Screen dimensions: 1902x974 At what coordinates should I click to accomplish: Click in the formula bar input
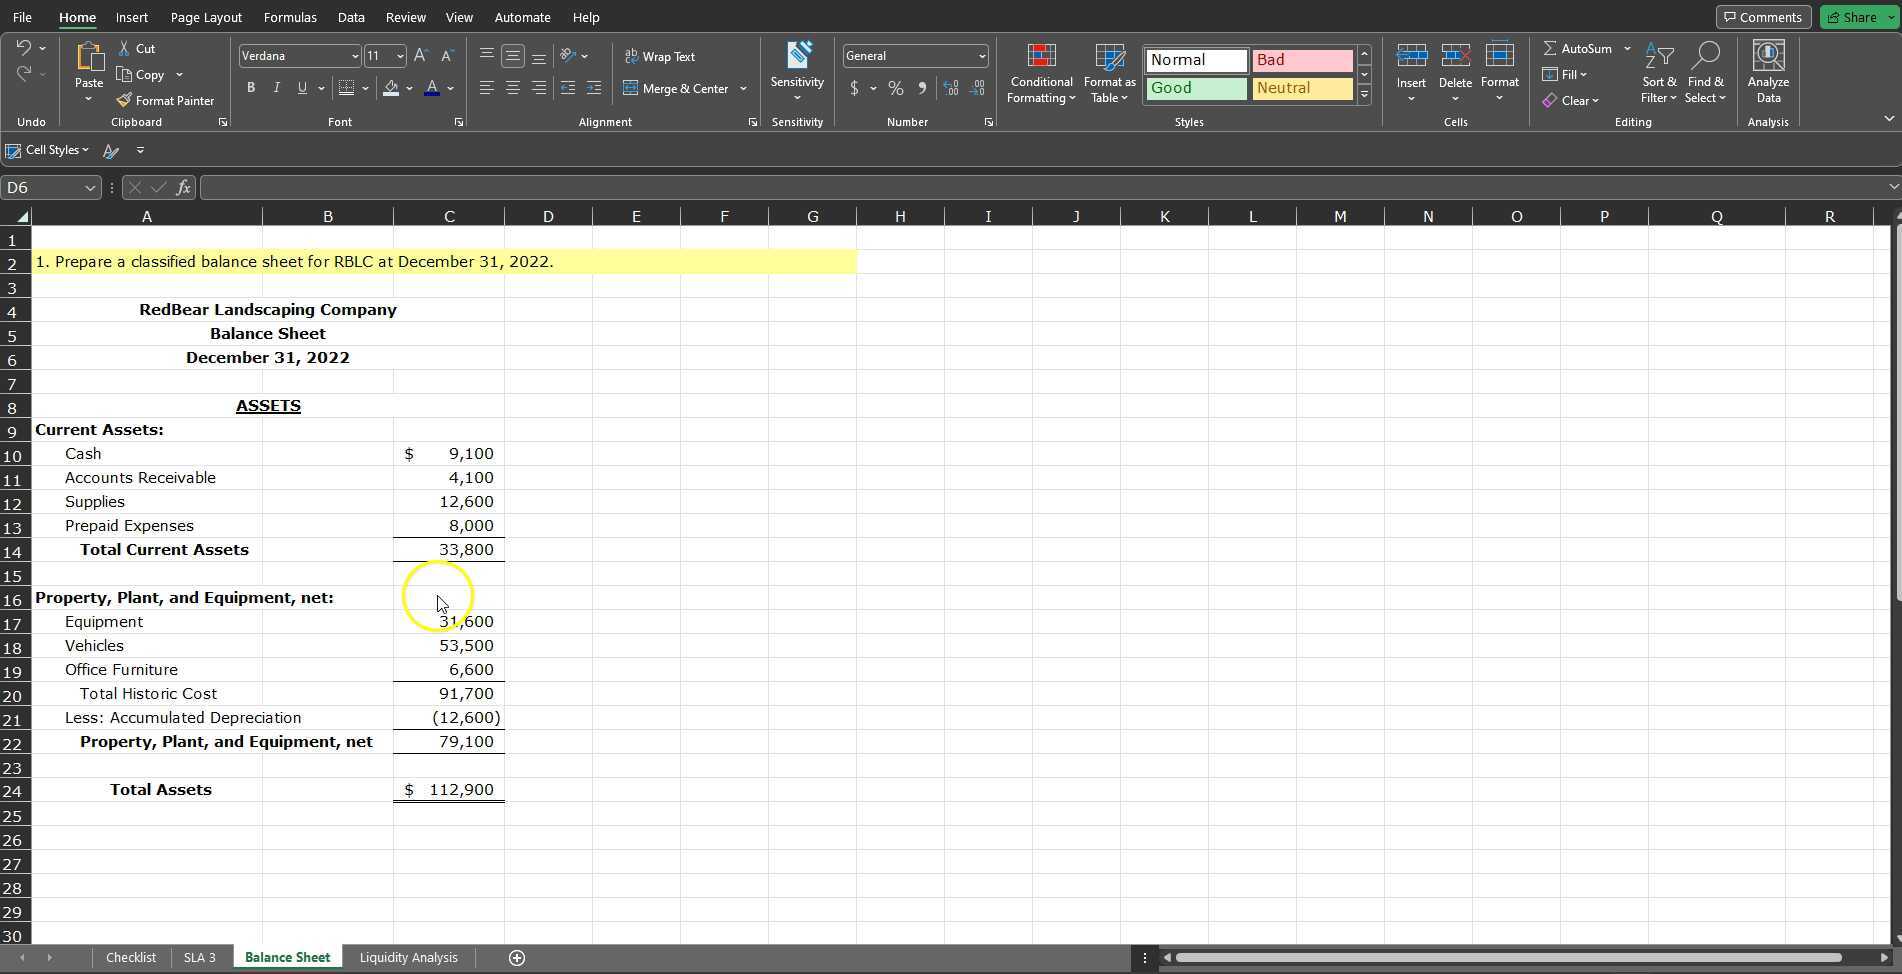(x=1042, y=187)
